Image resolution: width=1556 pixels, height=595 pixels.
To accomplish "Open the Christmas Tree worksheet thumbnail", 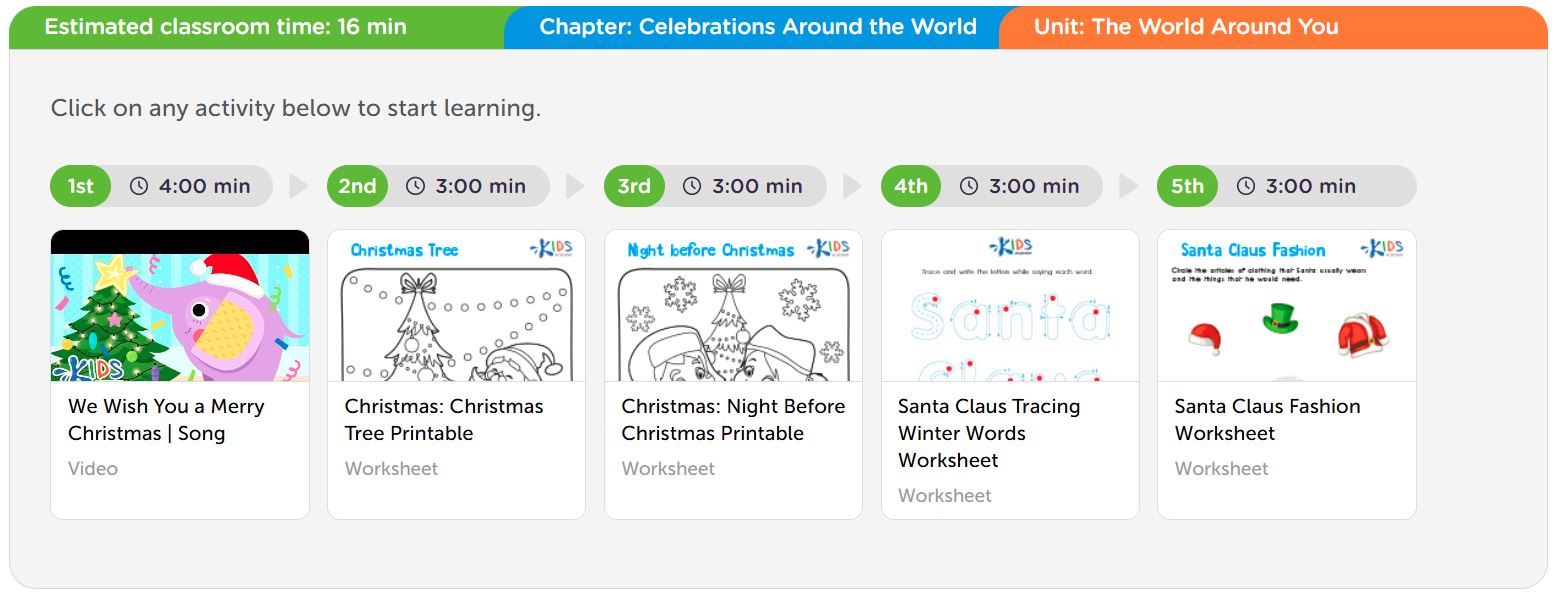I will 456,306.
